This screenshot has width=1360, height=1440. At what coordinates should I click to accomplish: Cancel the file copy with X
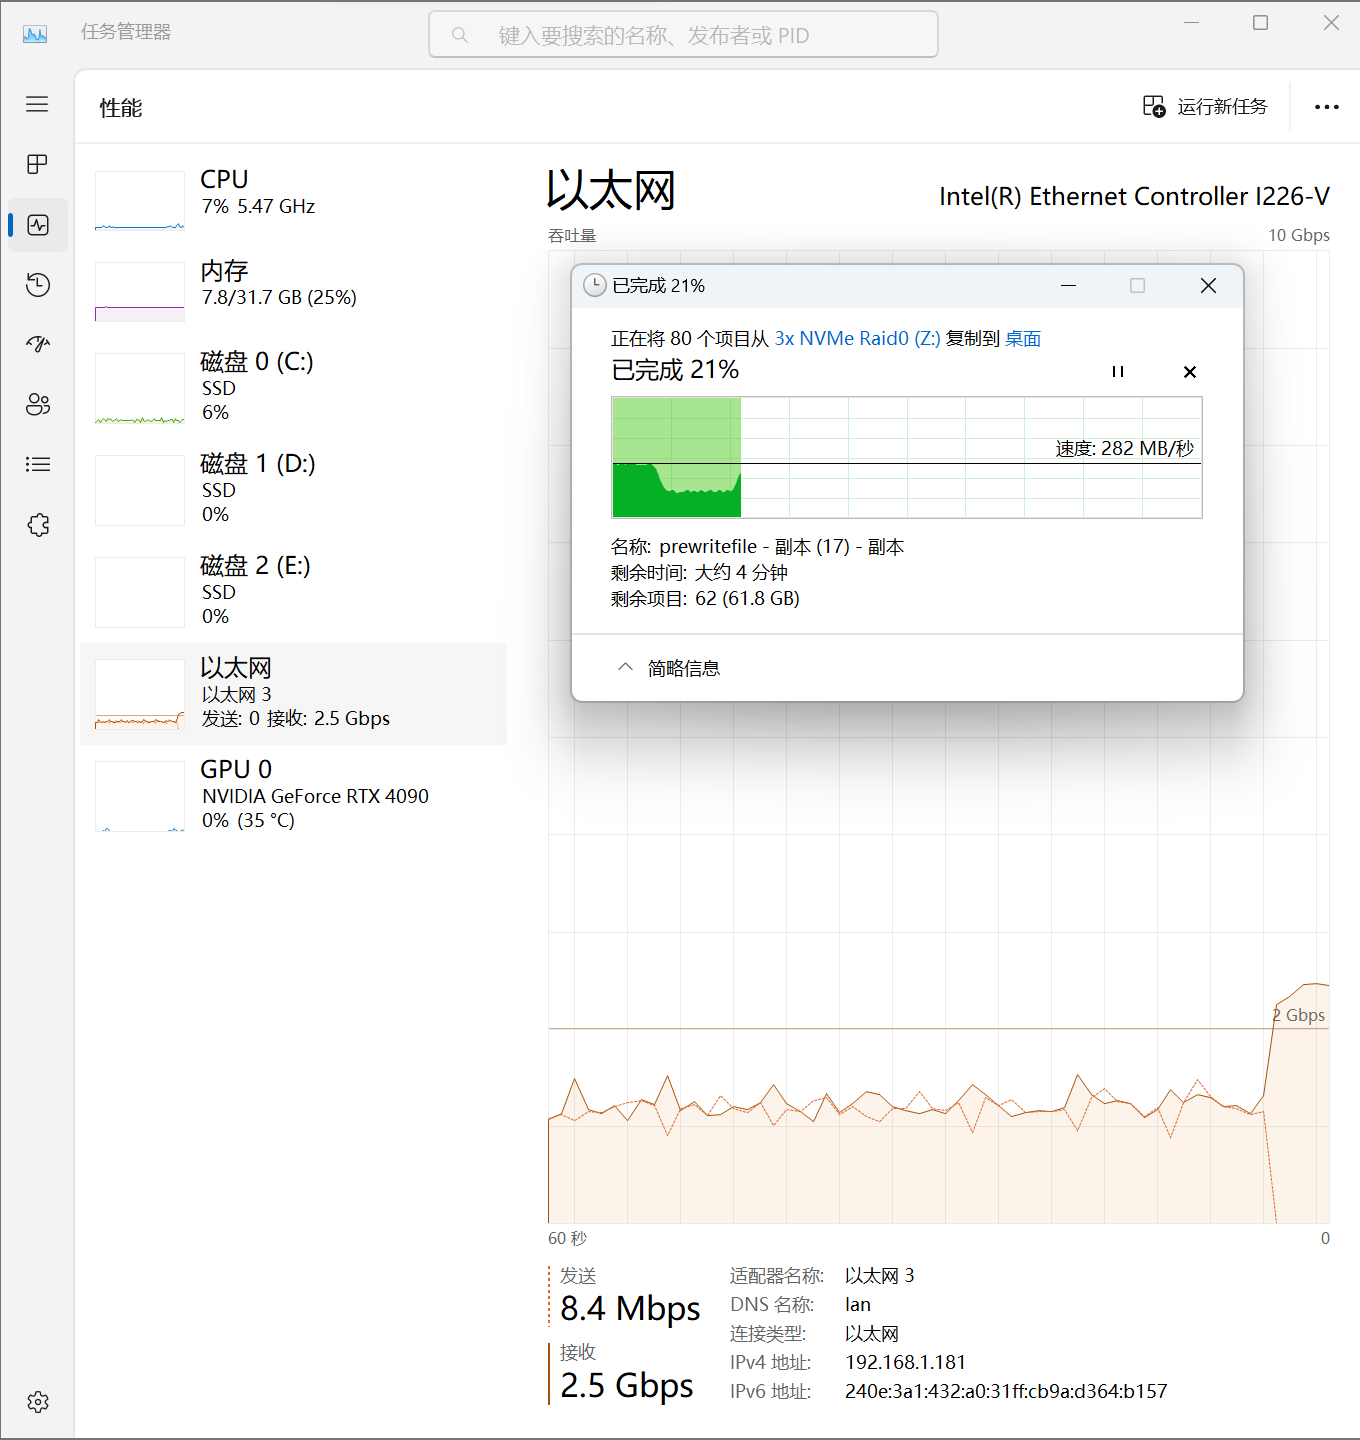point(1190,372)
